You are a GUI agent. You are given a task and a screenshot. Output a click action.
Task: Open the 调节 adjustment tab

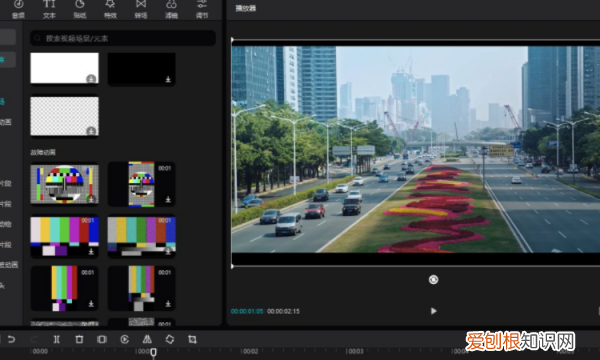202,9
